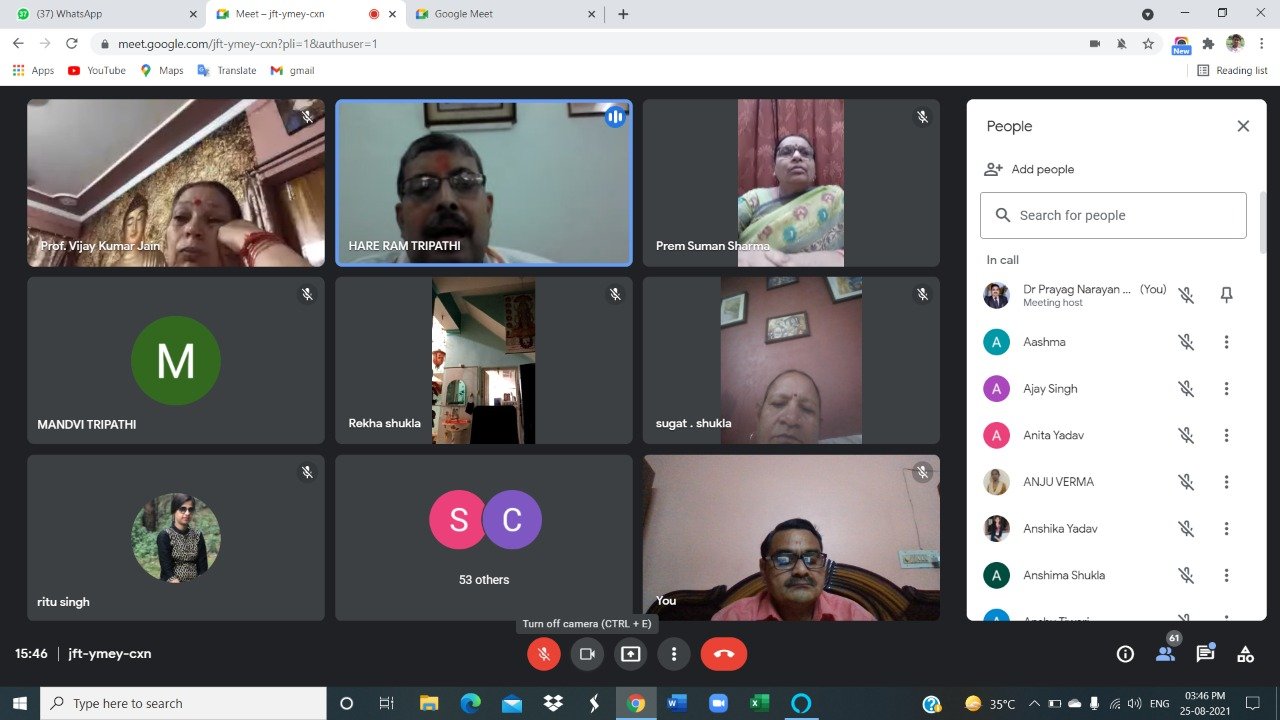The image size is (1280, 720).
Task: Open a new browser tab
Action: pos(623,14)
